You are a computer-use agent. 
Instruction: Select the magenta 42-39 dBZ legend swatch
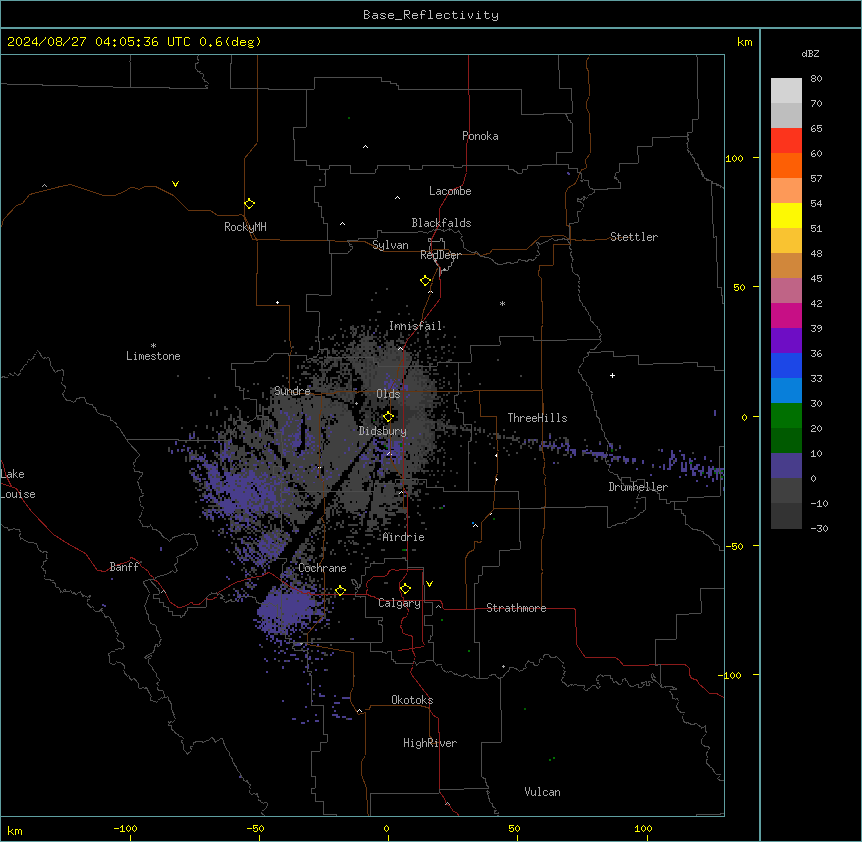786,315
